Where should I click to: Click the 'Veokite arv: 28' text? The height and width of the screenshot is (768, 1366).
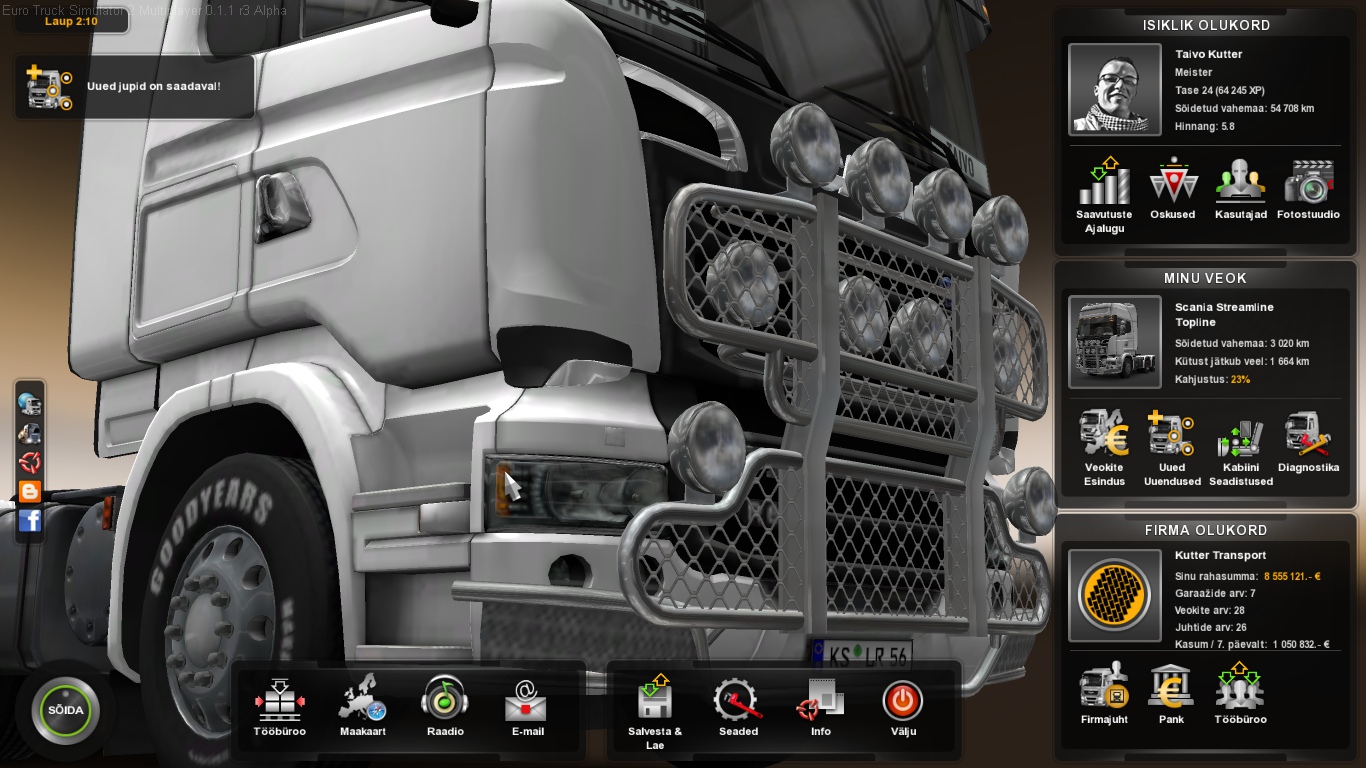click(1210, 610)
